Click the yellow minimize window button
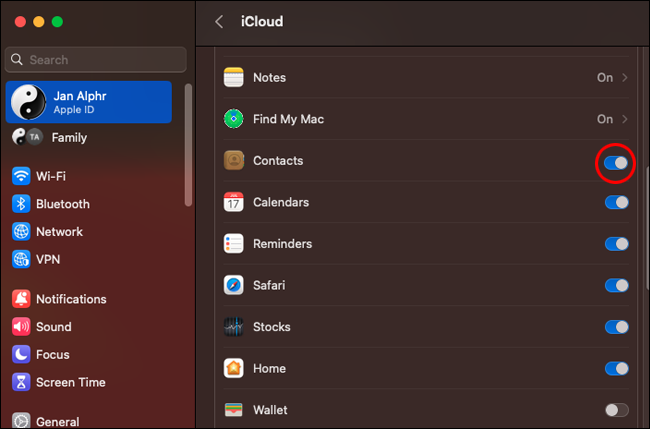 [39, 22]
